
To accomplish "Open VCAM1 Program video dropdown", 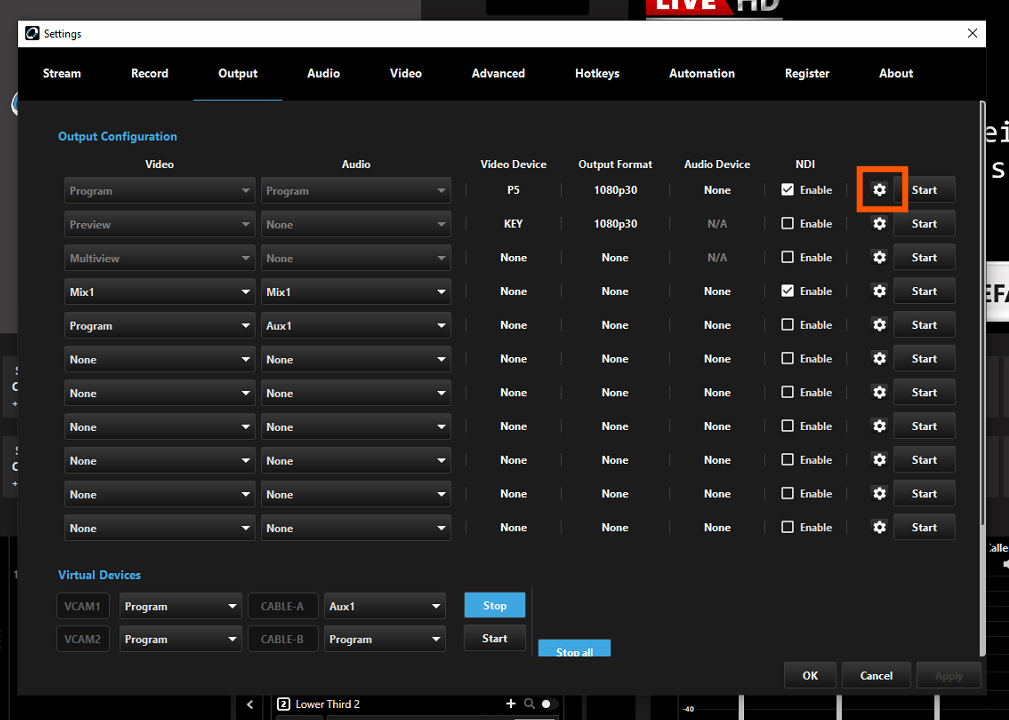I will click(x=180, y=606).
